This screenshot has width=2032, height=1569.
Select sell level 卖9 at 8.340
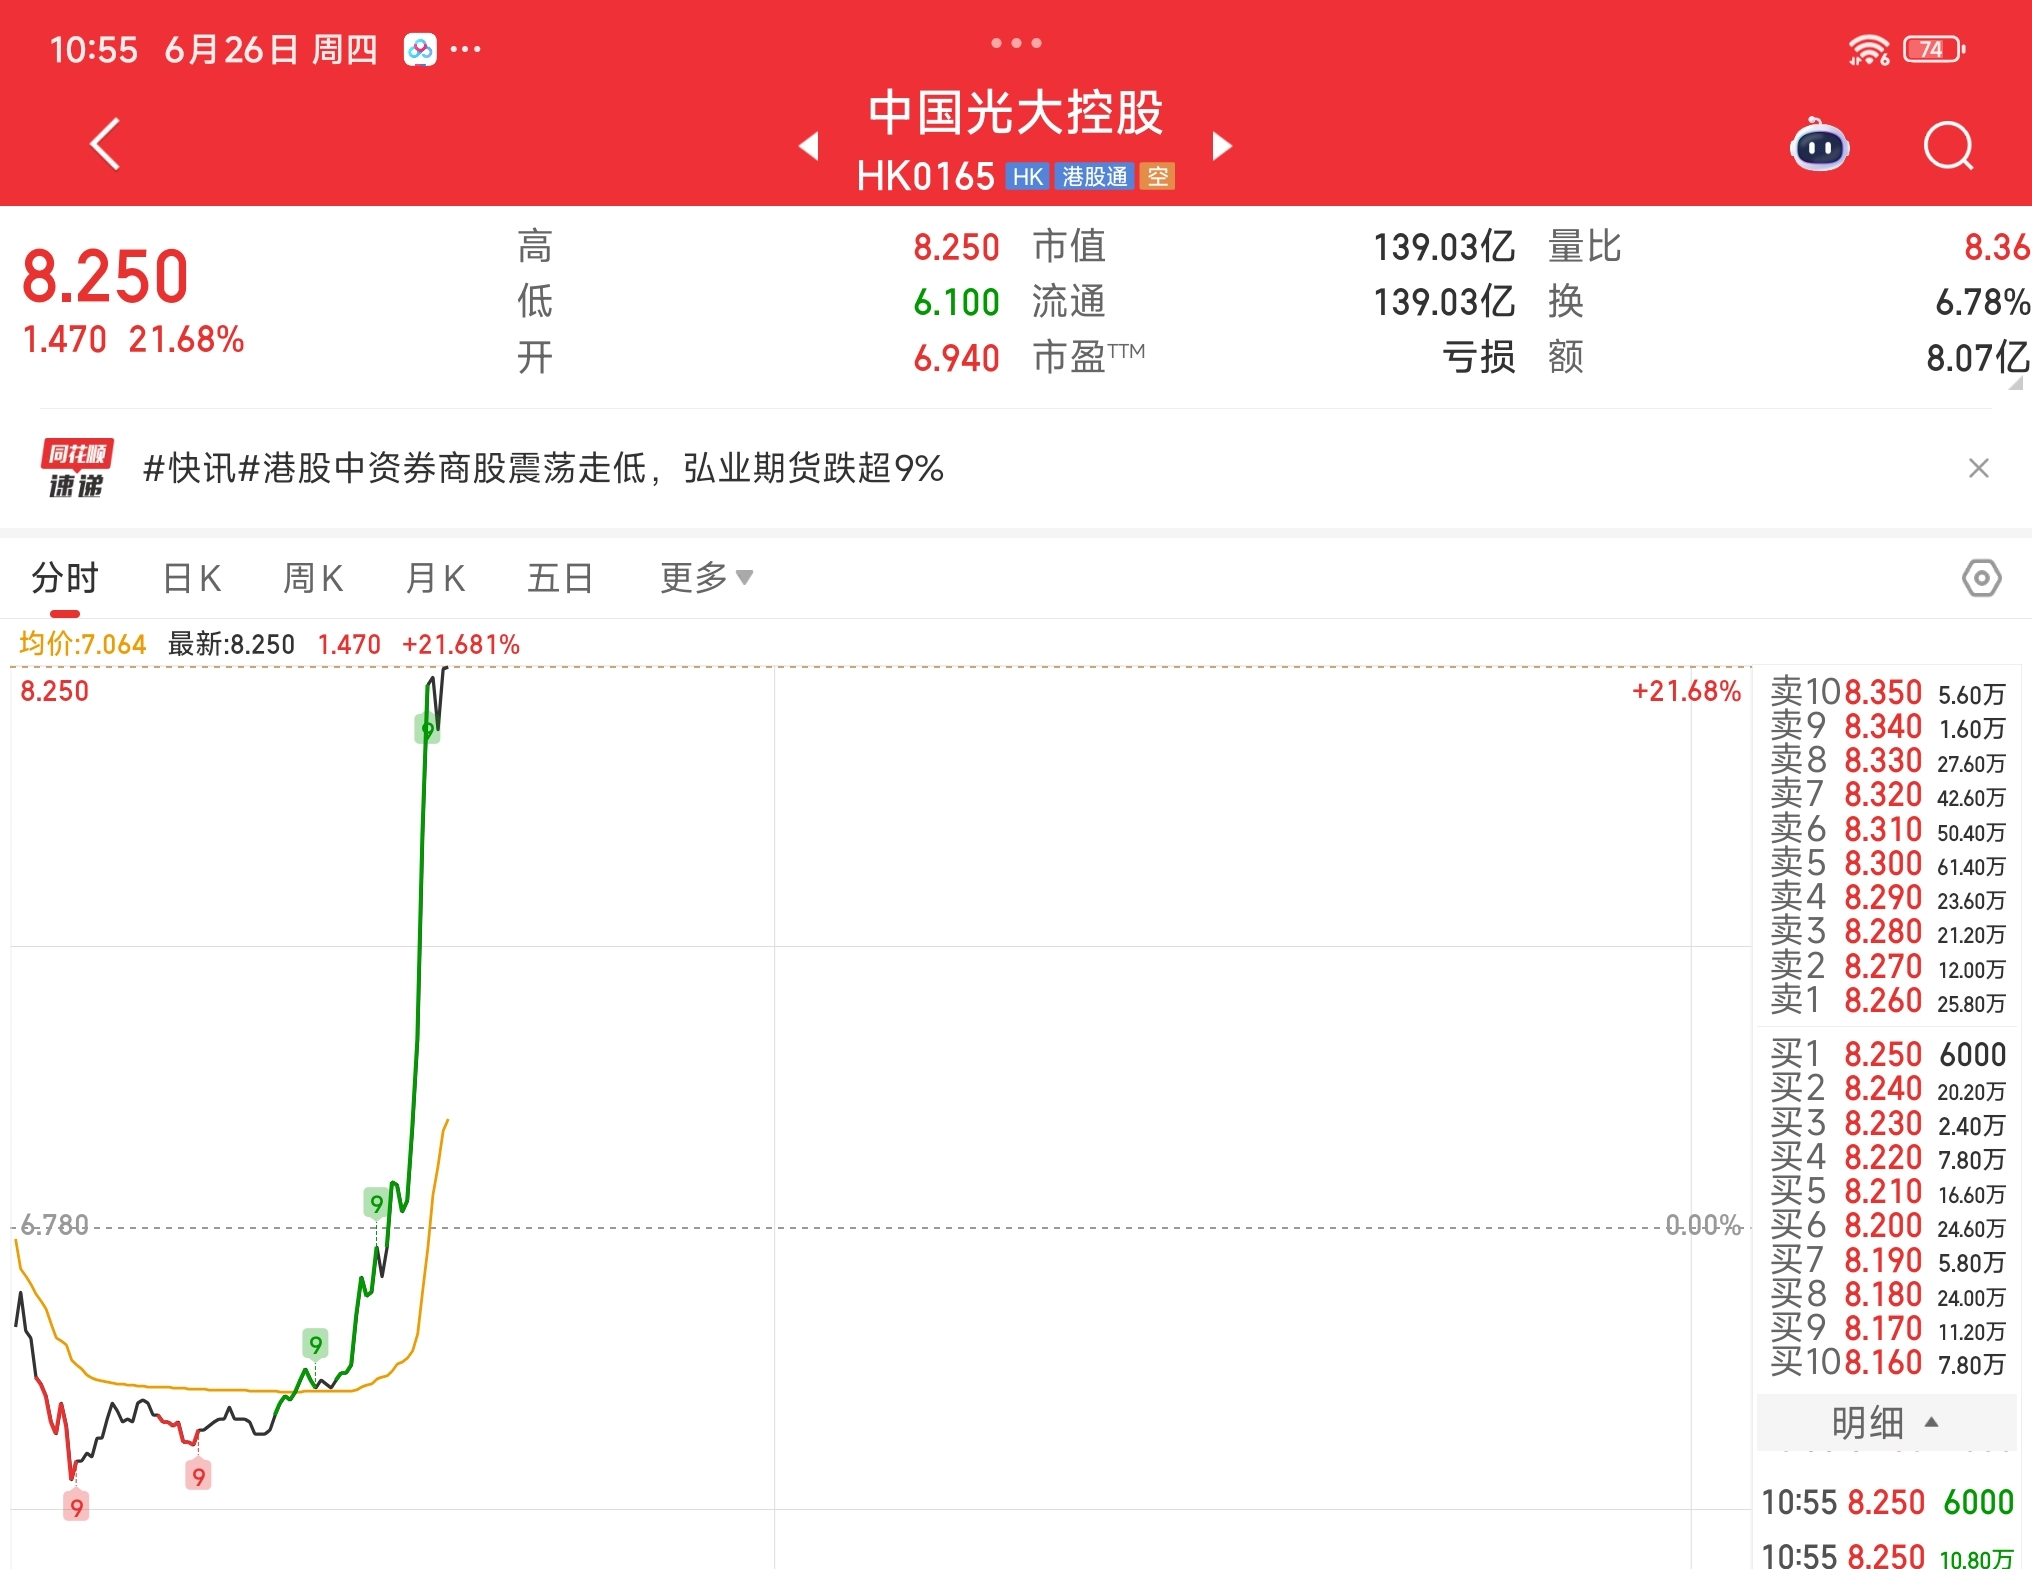(1887, 726)
